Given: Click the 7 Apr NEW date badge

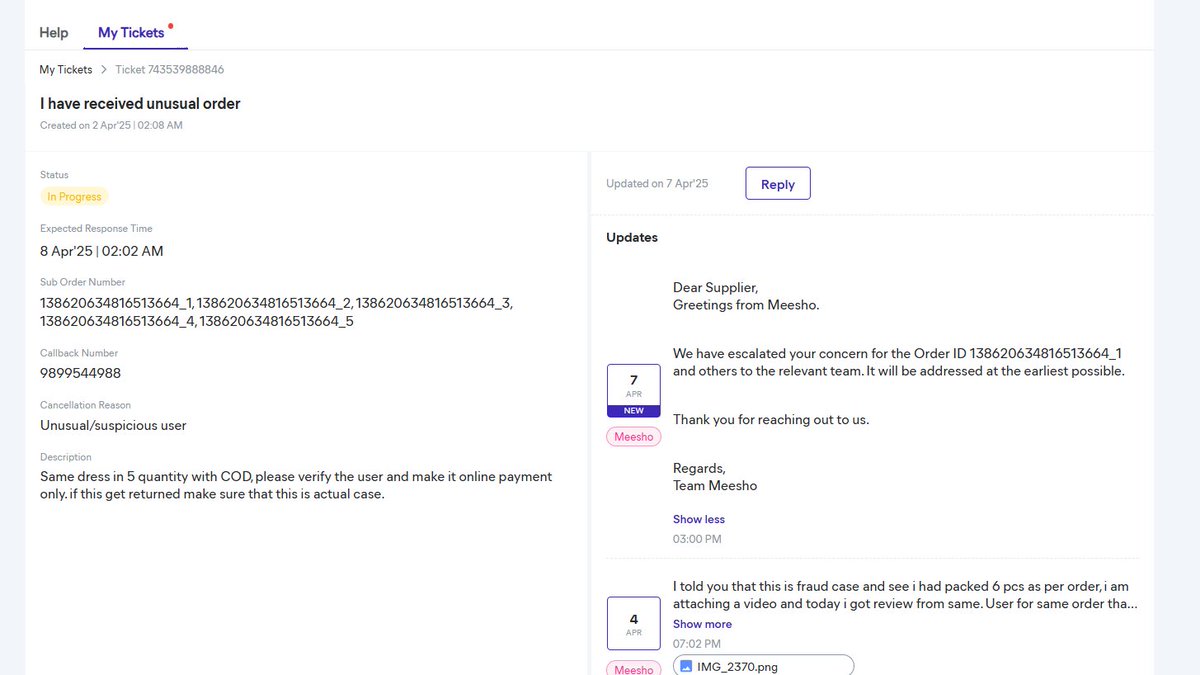Looking at the screenshot, I should click(x=634, y=391).
